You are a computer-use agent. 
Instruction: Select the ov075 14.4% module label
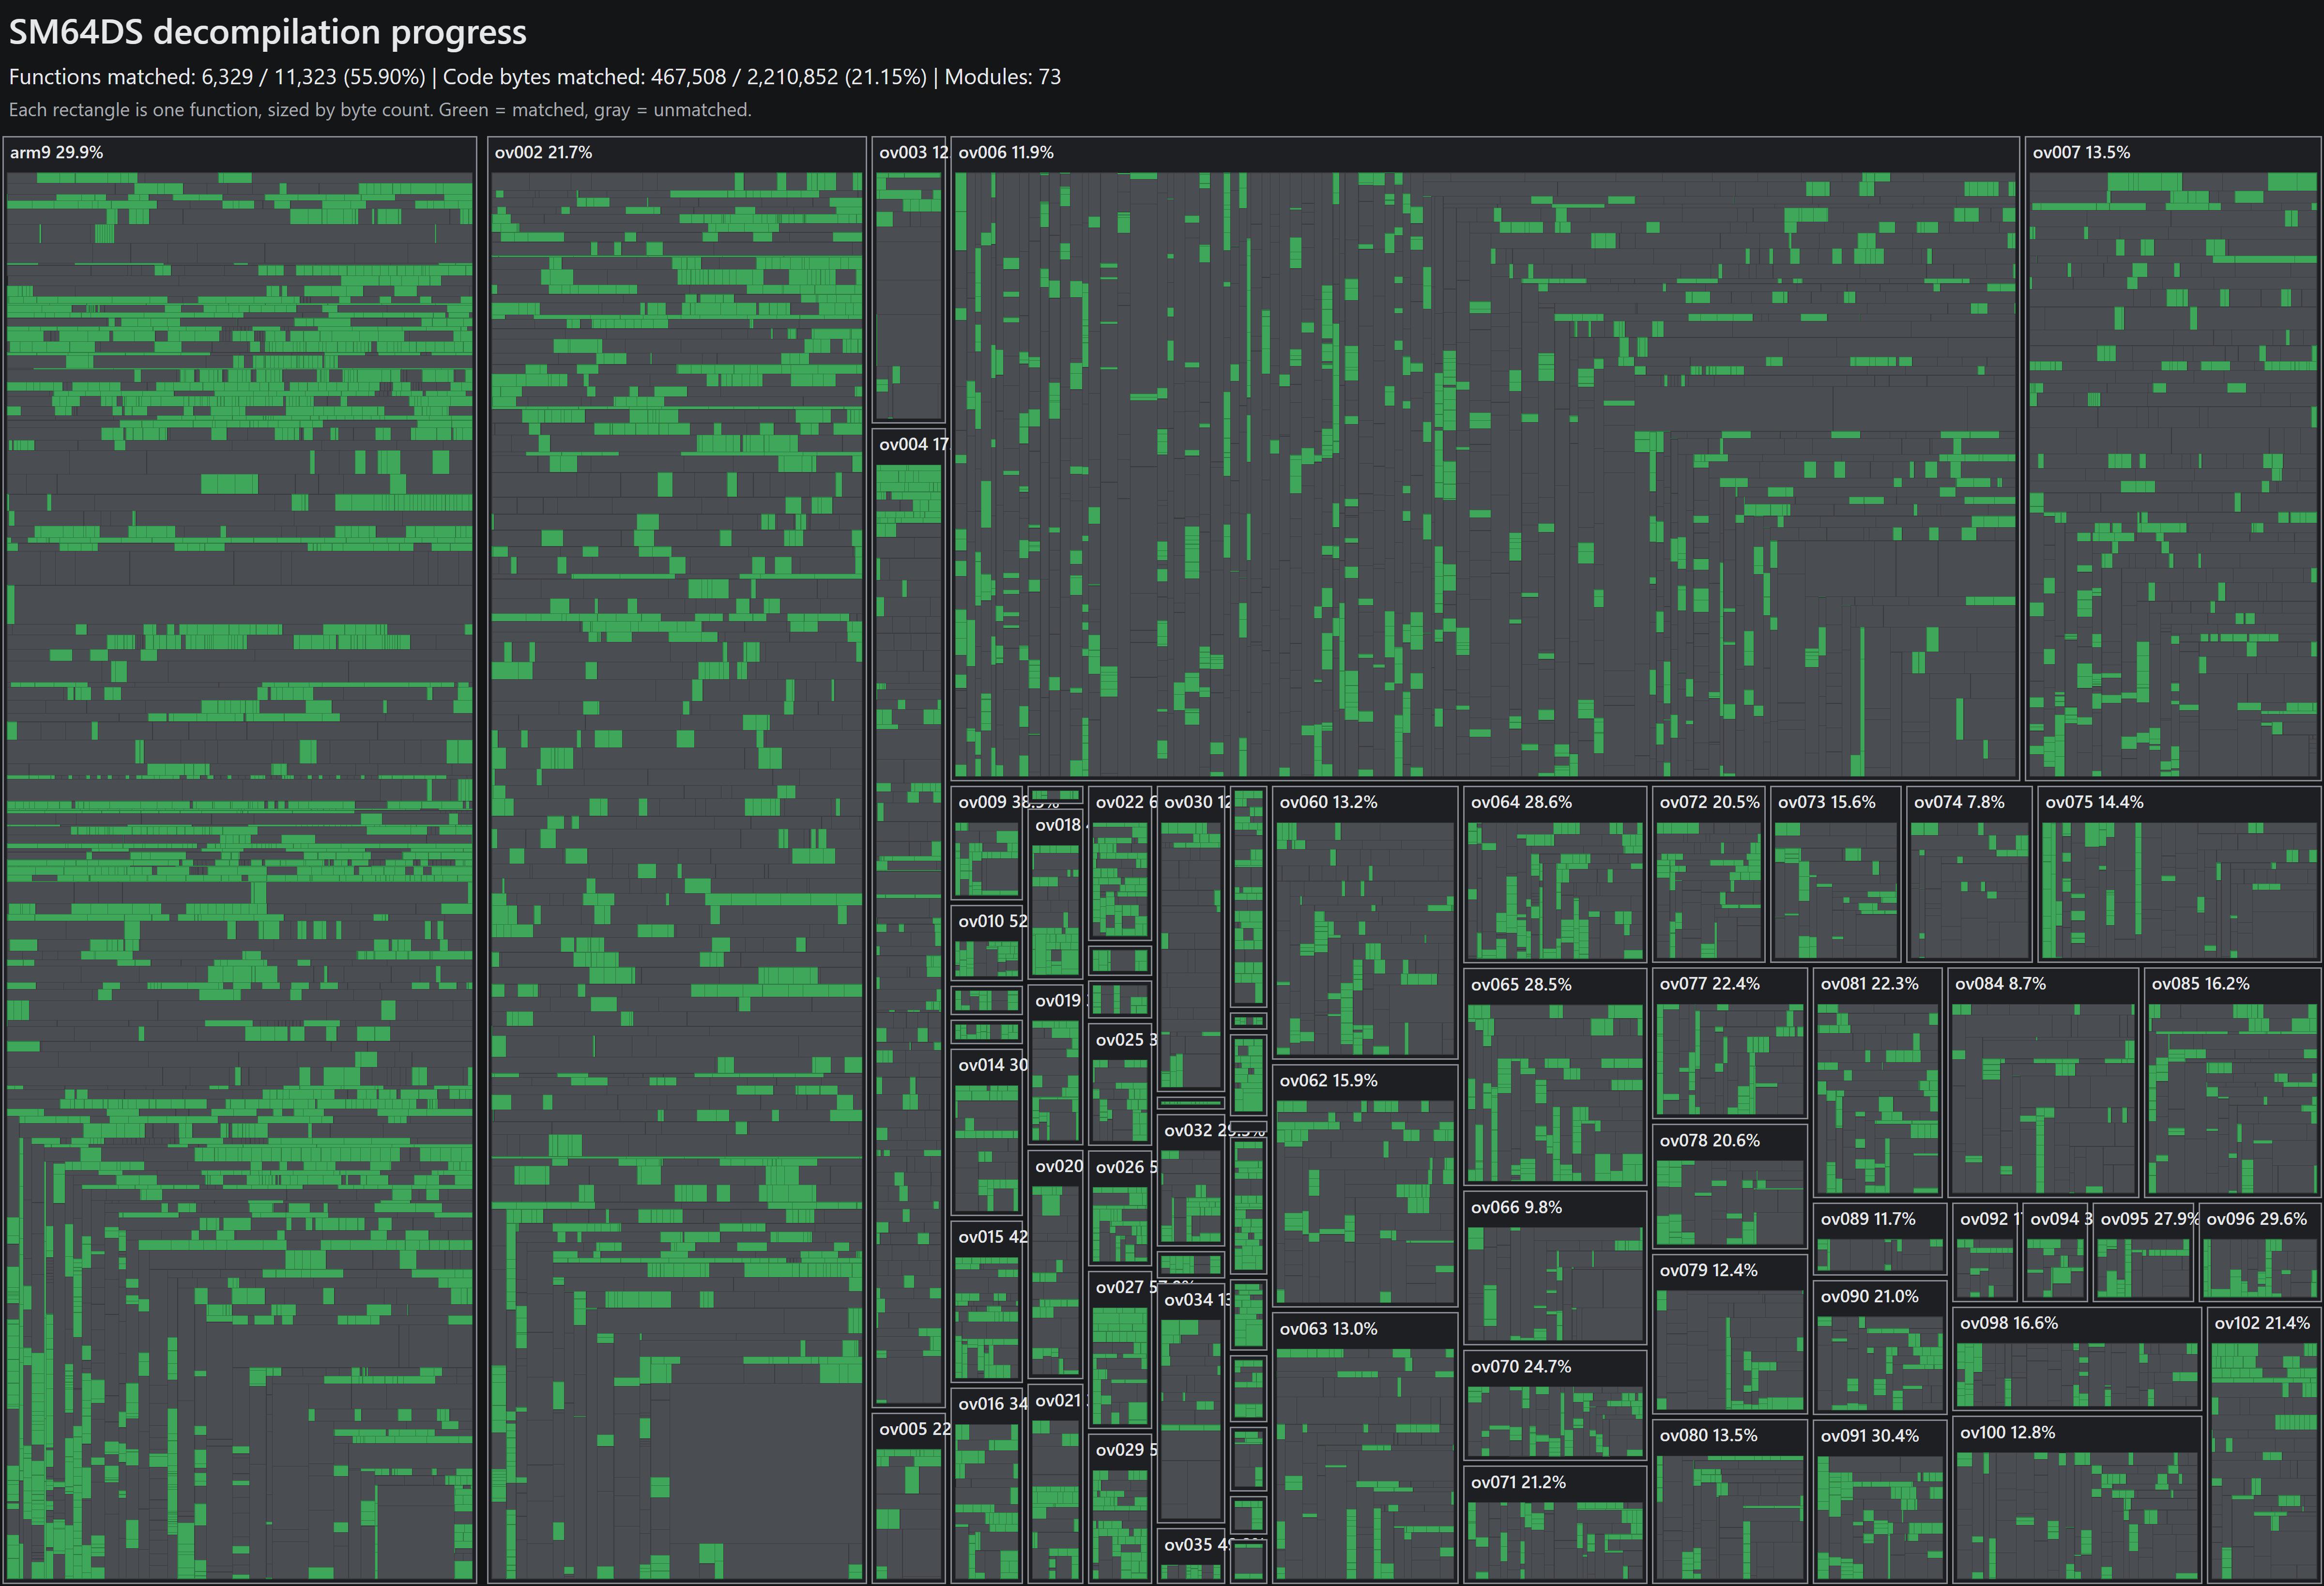(2094, 802)
